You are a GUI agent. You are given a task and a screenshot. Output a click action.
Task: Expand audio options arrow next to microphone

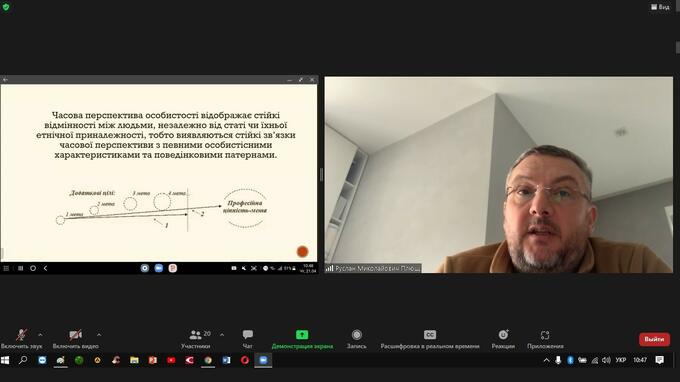(40, 335)
